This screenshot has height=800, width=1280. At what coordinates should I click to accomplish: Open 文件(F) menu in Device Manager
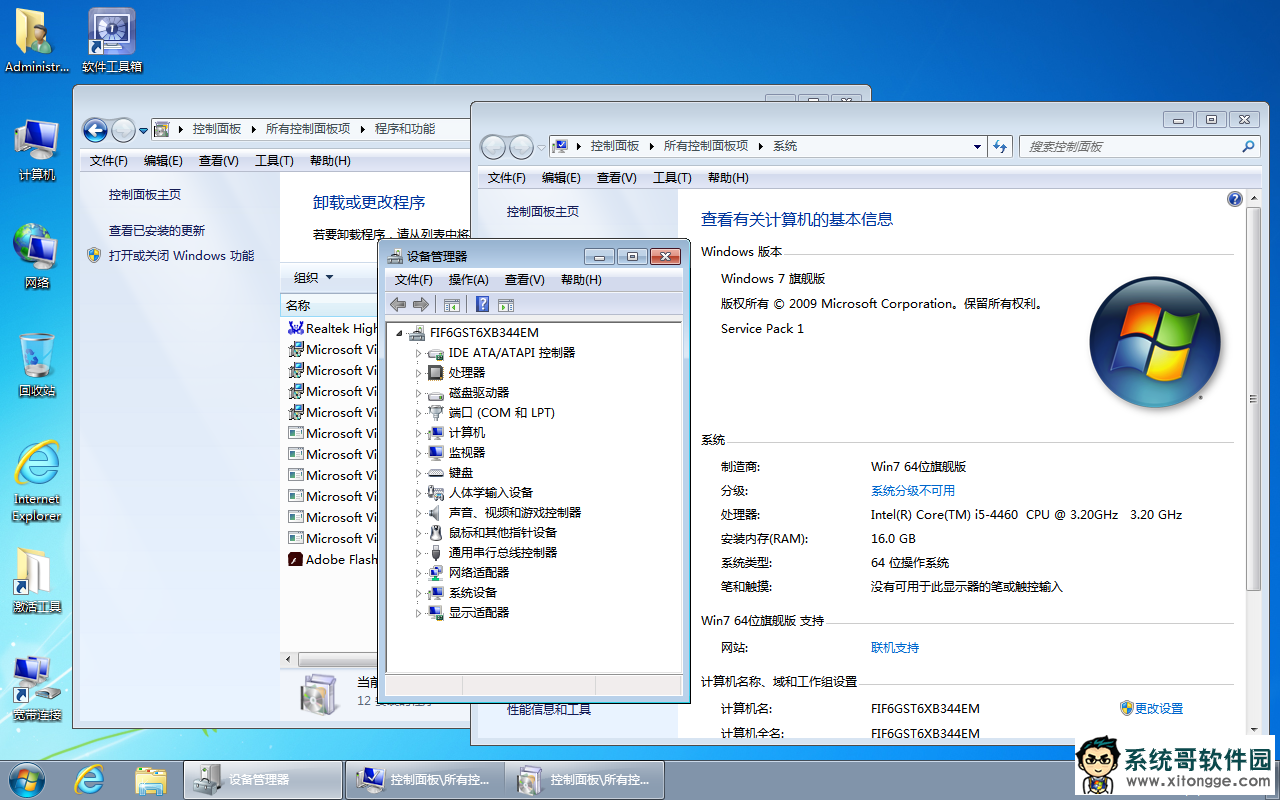414,280
